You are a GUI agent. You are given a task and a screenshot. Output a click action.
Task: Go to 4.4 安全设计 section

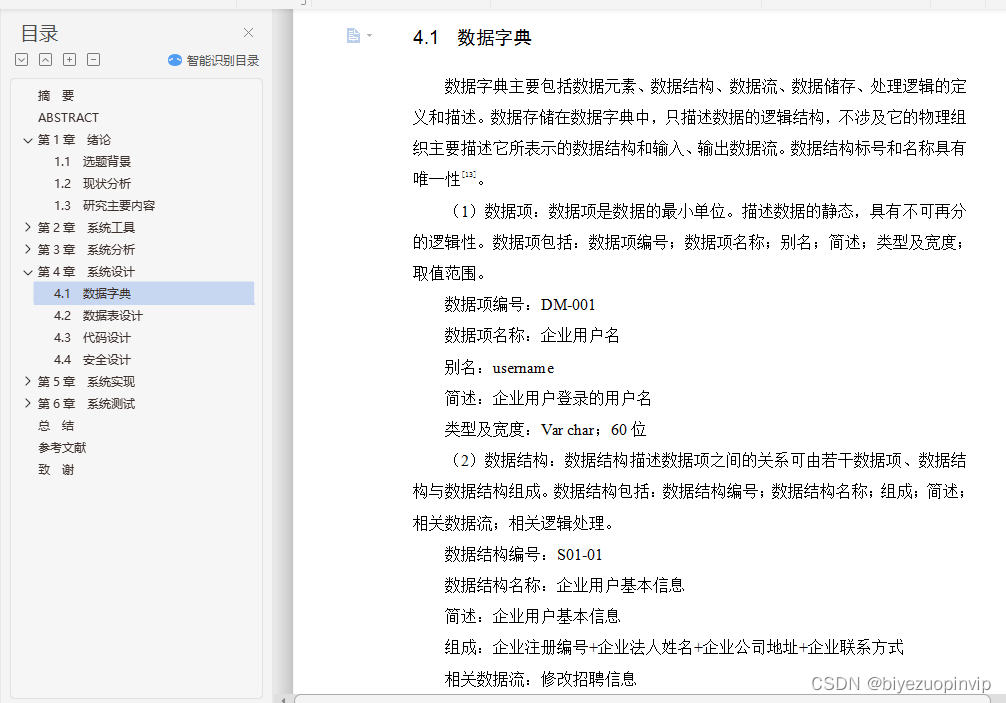point(92,359)
